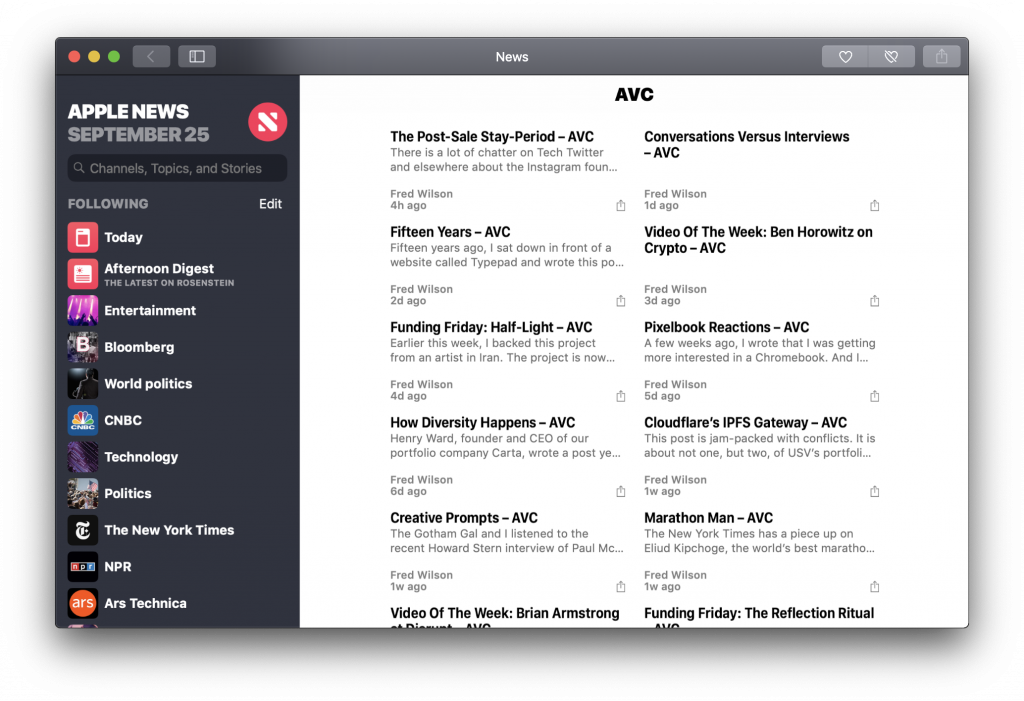This screenshot has width=1024, height=701.
Task: Select Technology in the sidebar
Action: click(141, 457)
